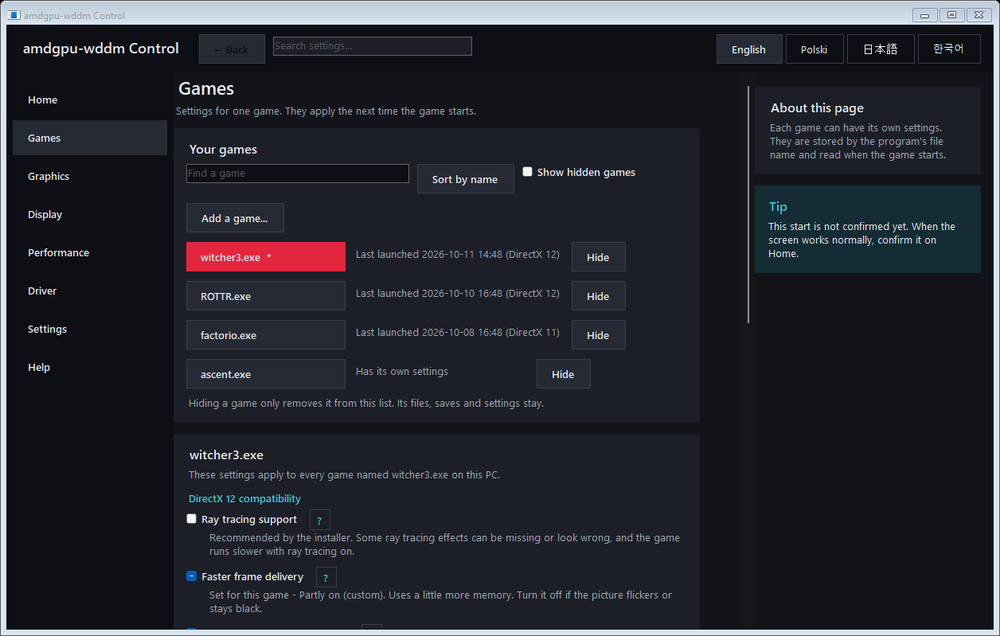Screen dimensions: 1000x636
Task: Switch to the Performance page
Action: [90, 253]
